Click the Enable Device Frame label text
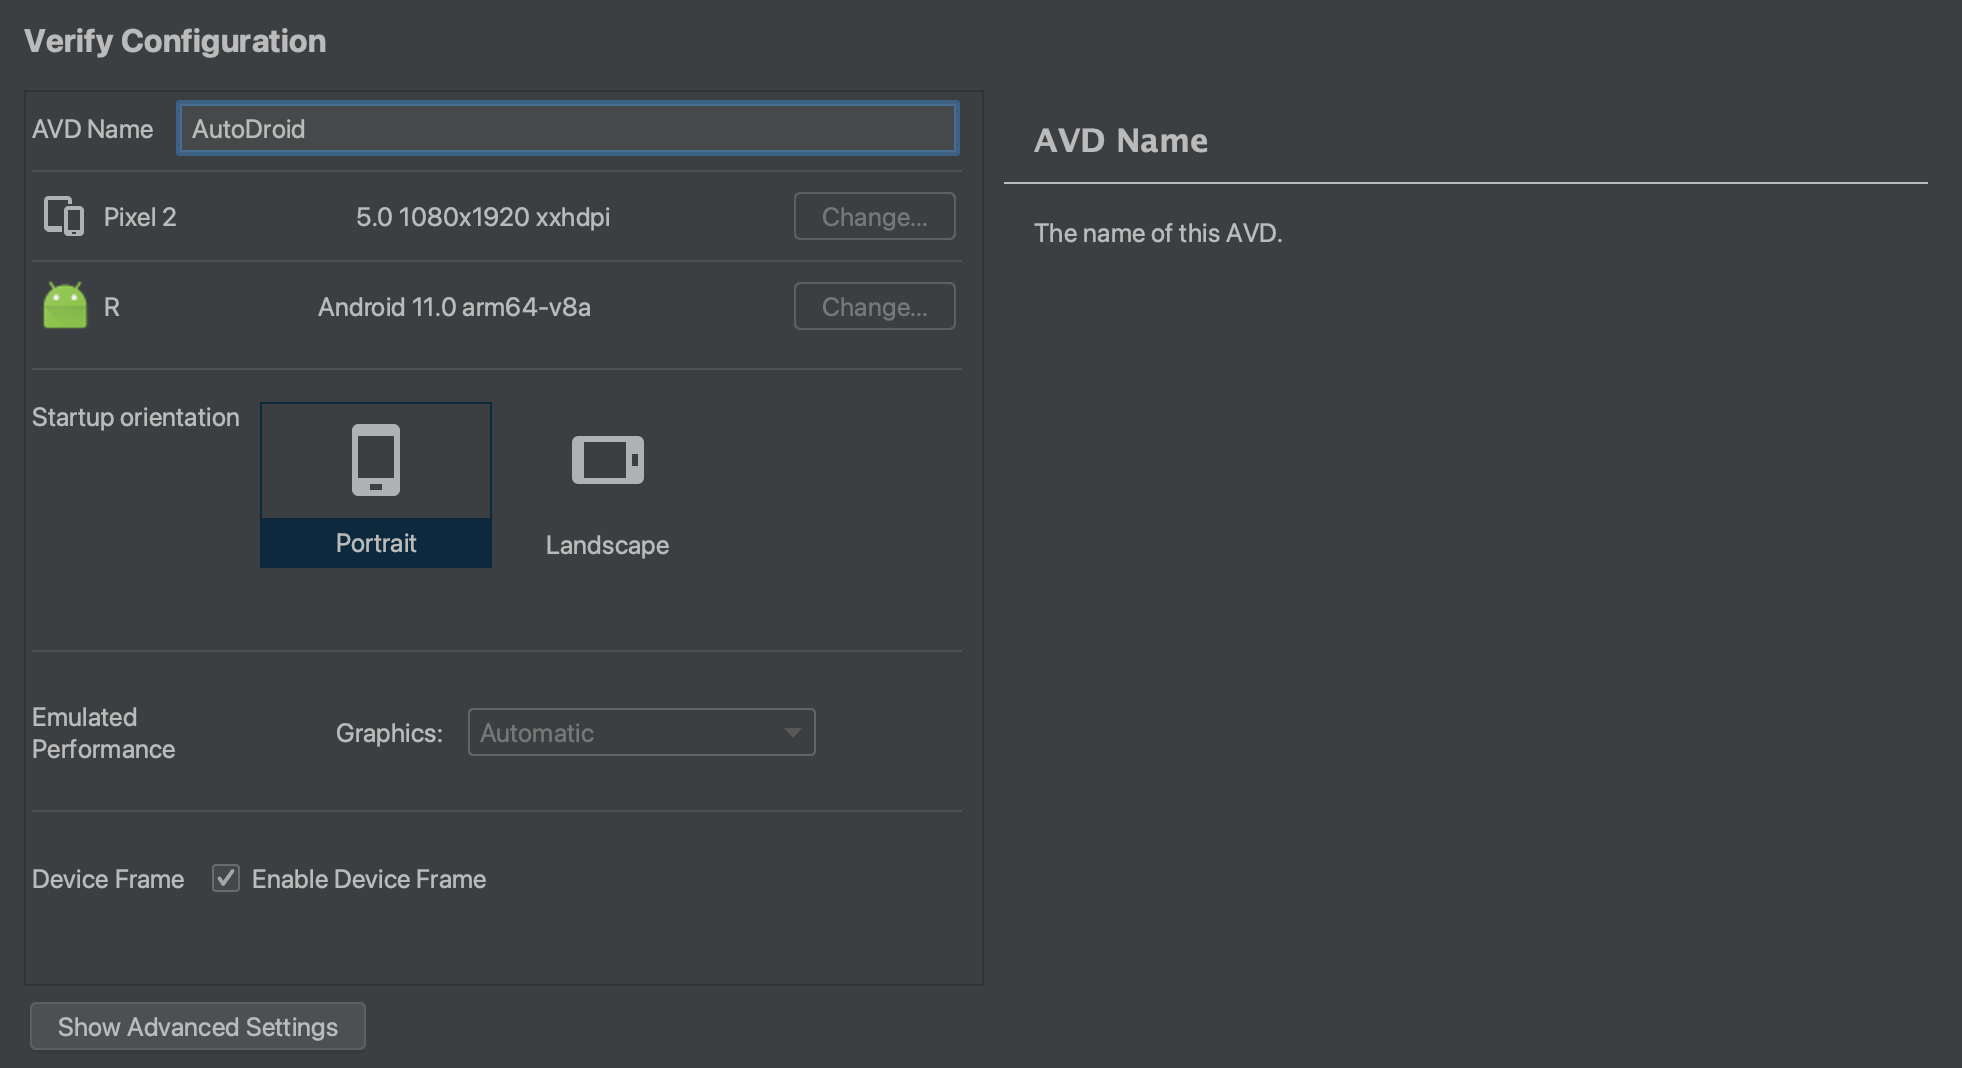This screenshot has height=1068, width=1962. click(369, 879)
